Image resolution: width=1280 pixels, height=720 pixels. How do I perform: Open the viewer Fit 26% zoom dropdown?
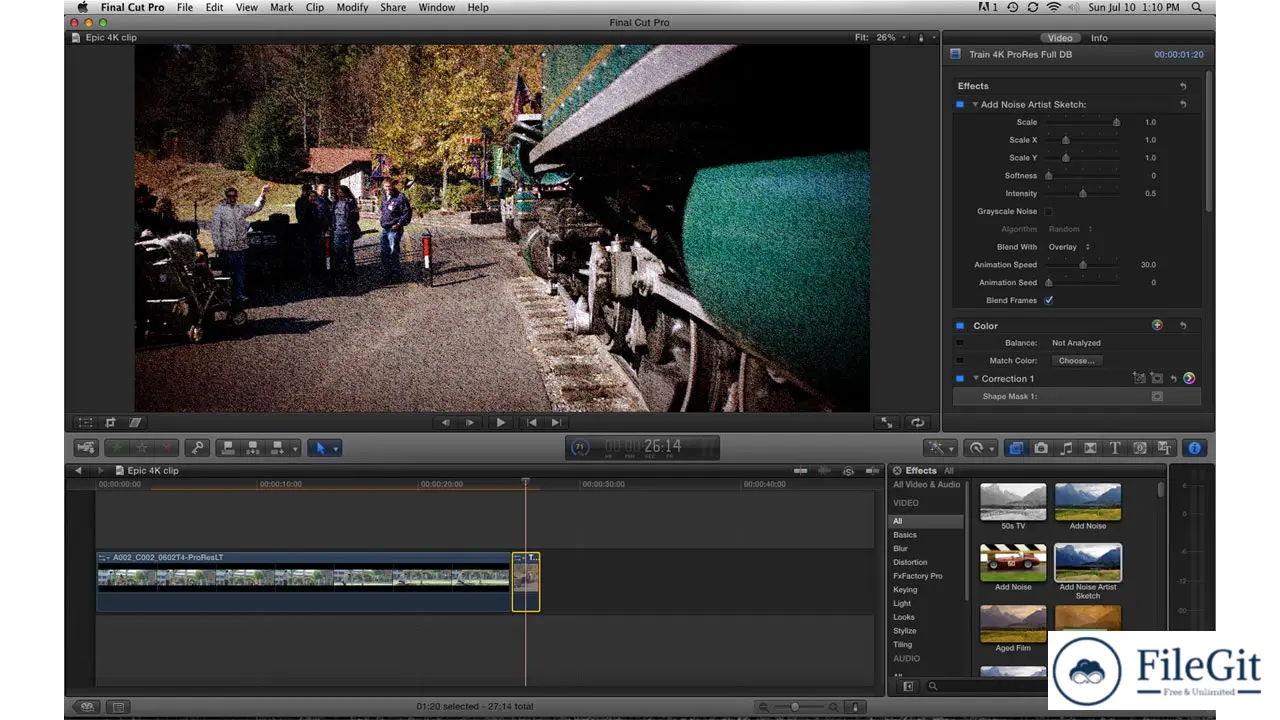881,37
